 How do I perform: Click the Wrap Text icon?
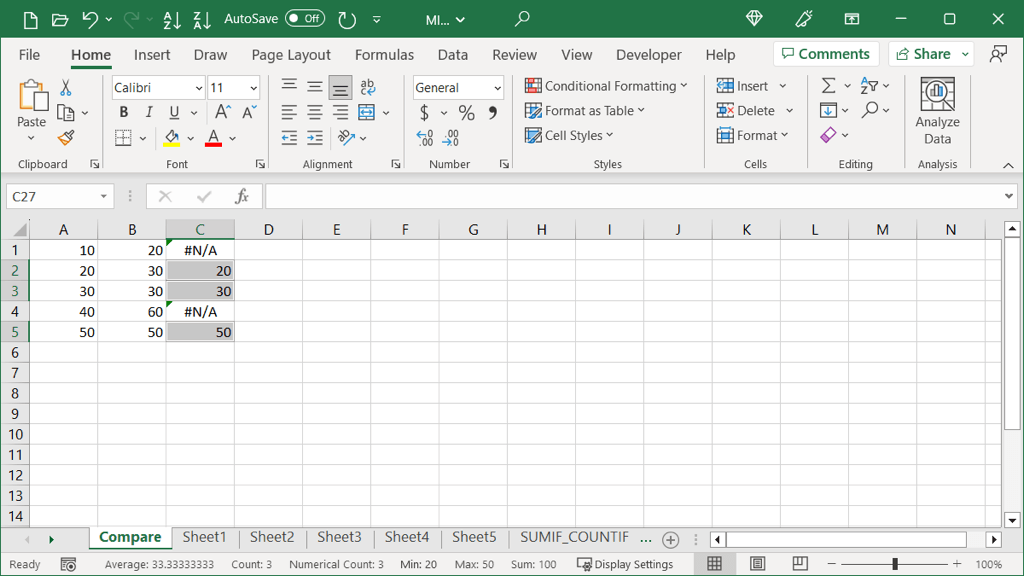pos(367,87)
